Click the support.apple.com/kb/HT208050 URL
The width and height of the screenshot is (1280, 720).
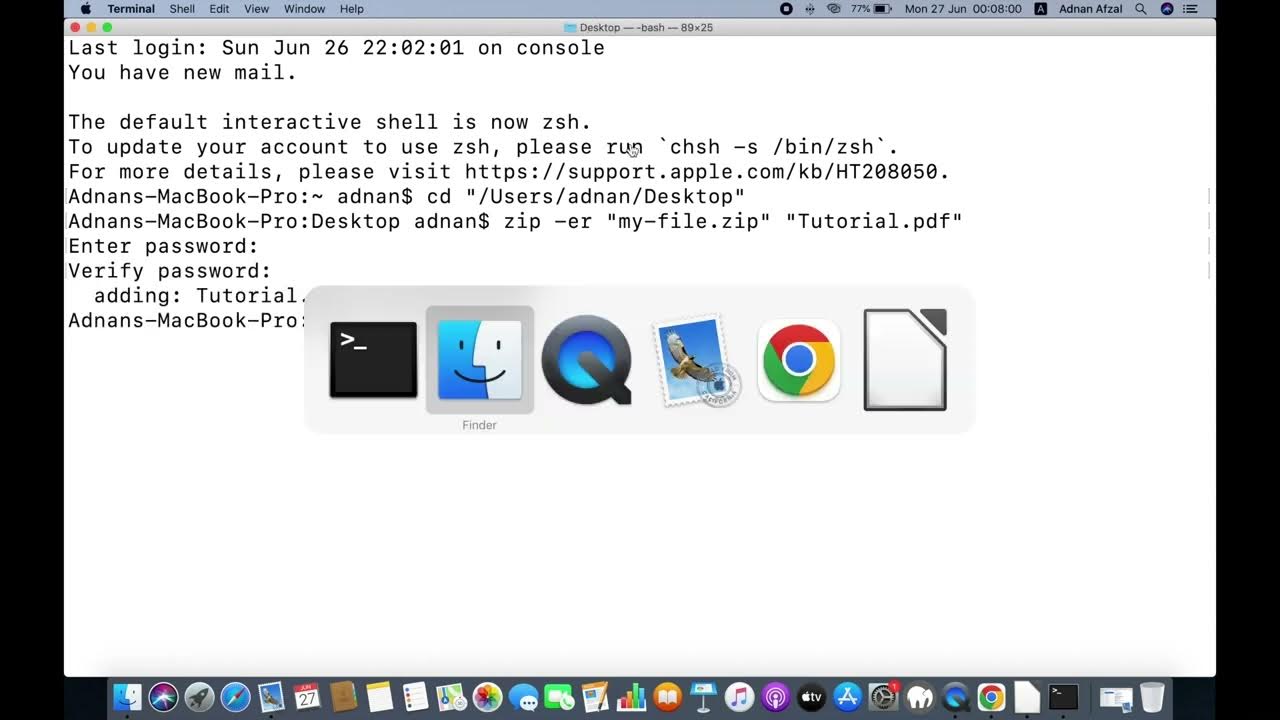pos(707,172)
